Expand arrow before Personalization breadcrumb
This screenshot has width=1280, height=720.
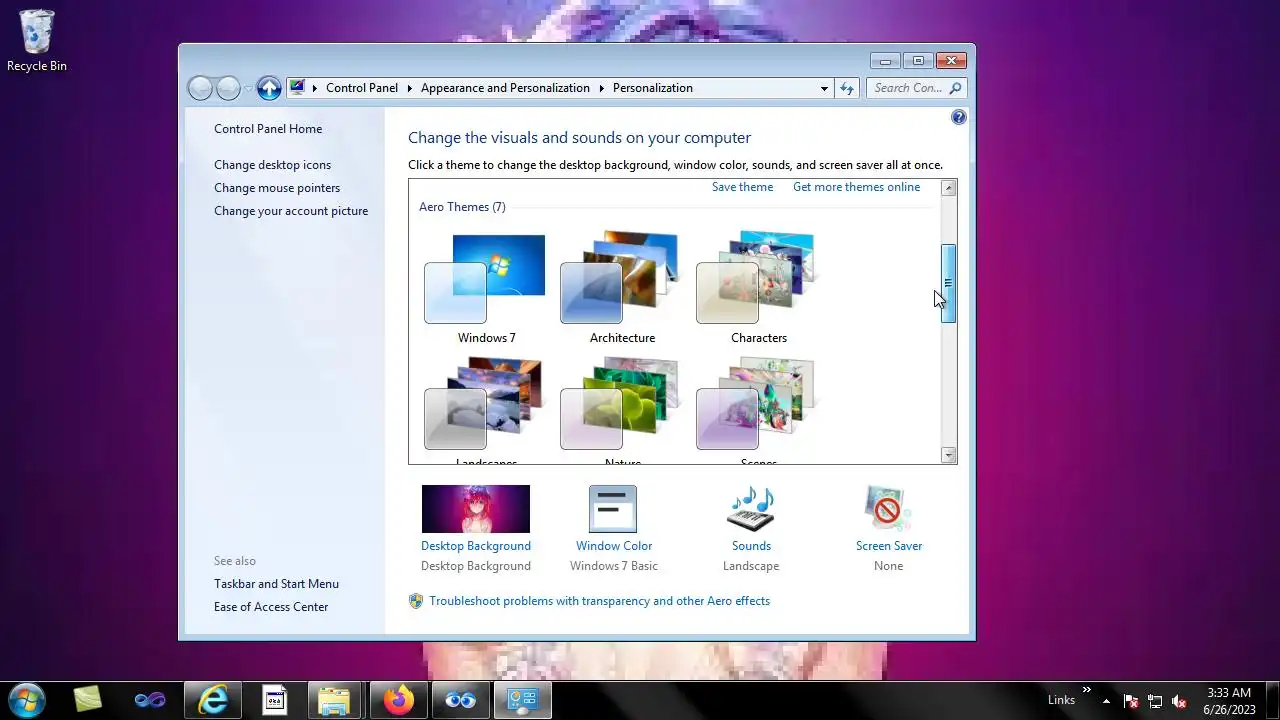point(602,88)
